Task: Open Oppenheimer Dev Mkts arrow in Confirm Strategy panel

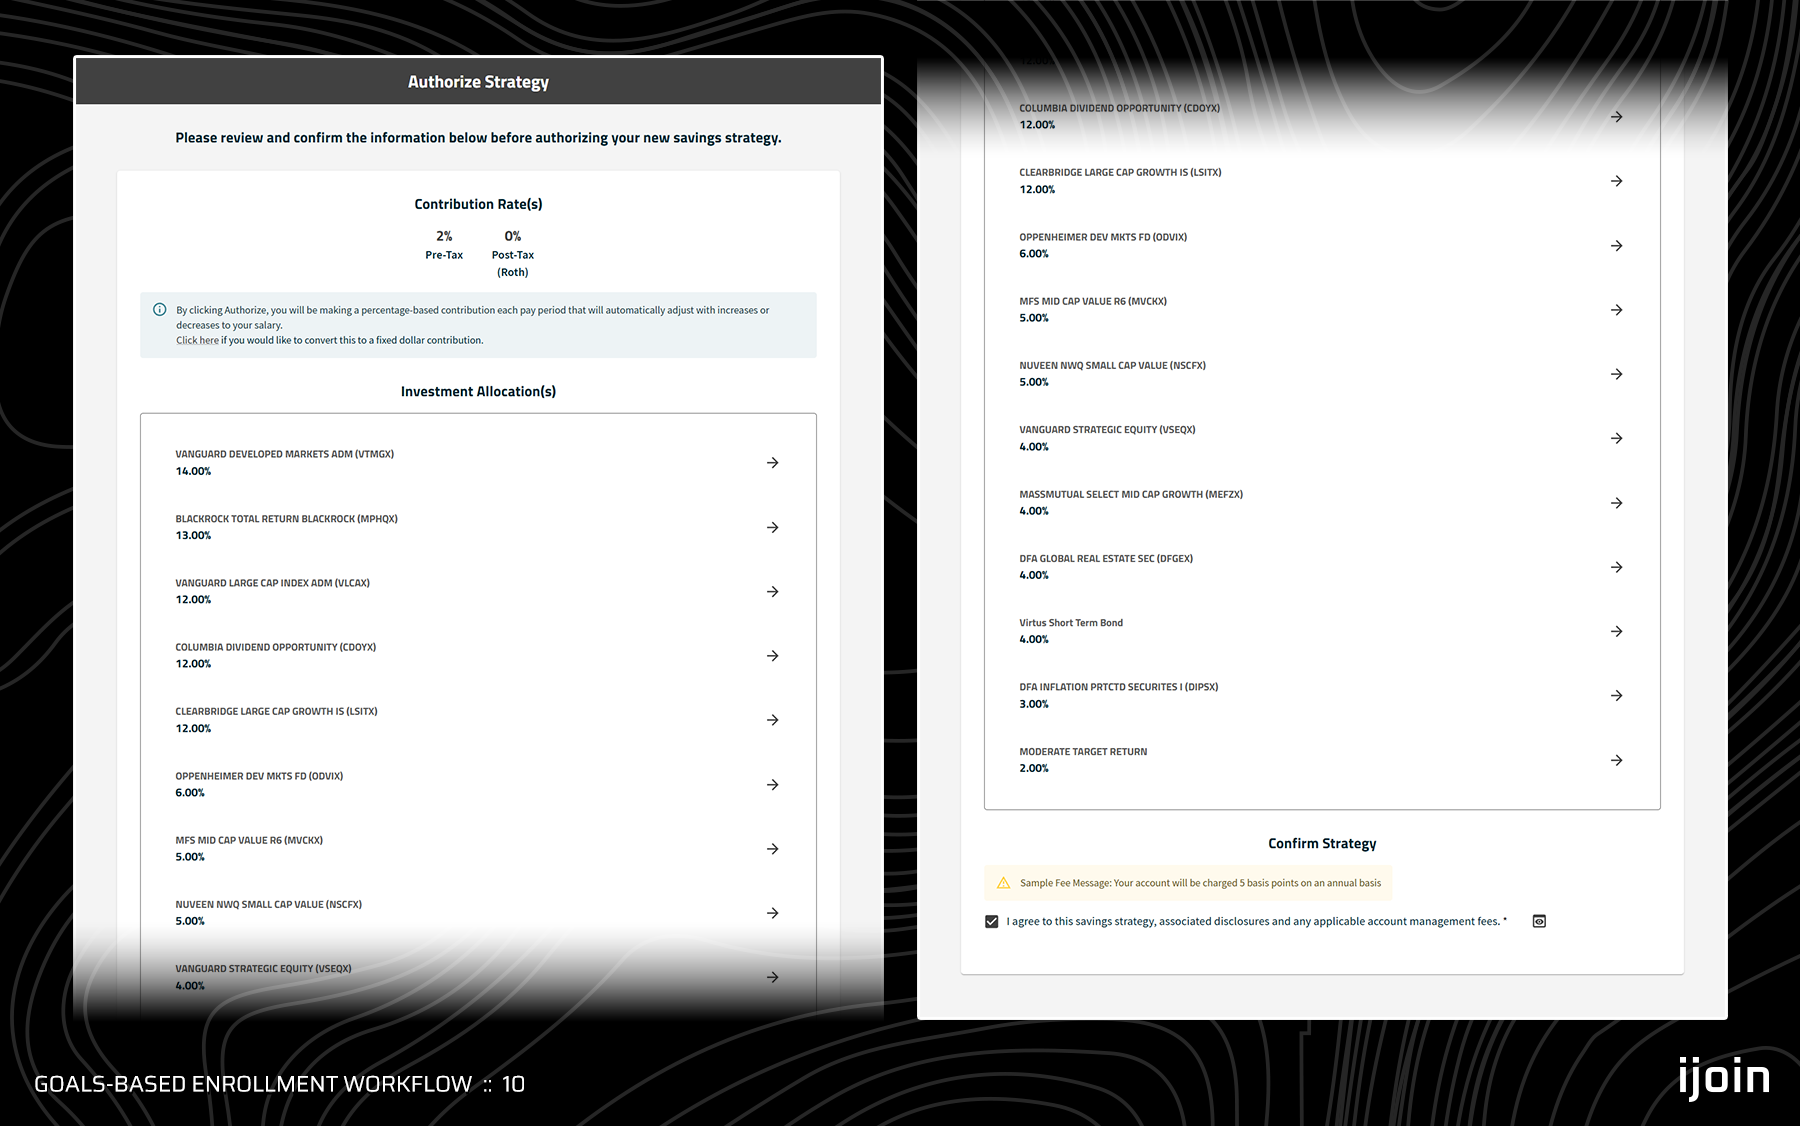Action: (1616, 246)
